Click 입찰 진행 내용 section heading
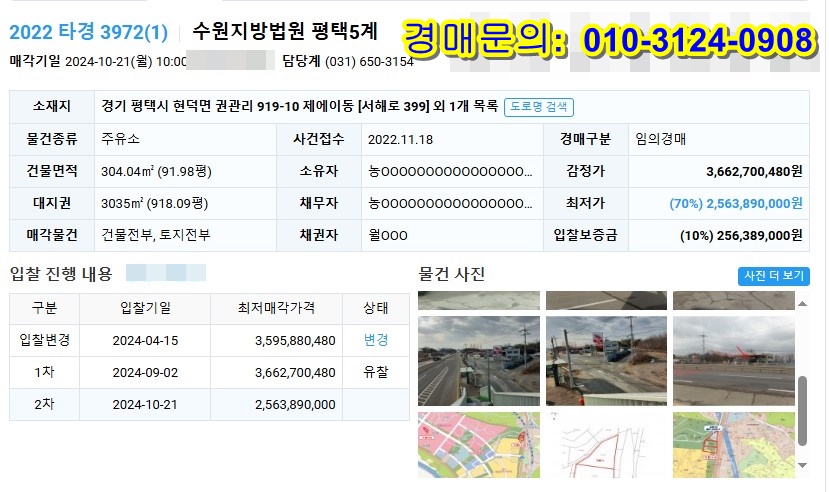This screenshot has width=829, height=492. click(61, 274)
